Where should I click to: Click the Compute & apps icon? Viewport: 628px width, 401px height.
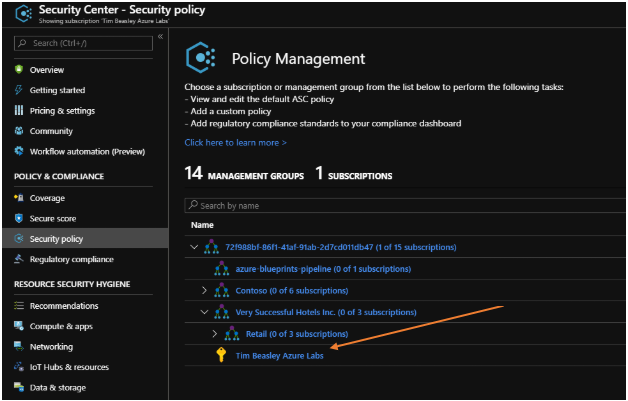tap(19, 326)
